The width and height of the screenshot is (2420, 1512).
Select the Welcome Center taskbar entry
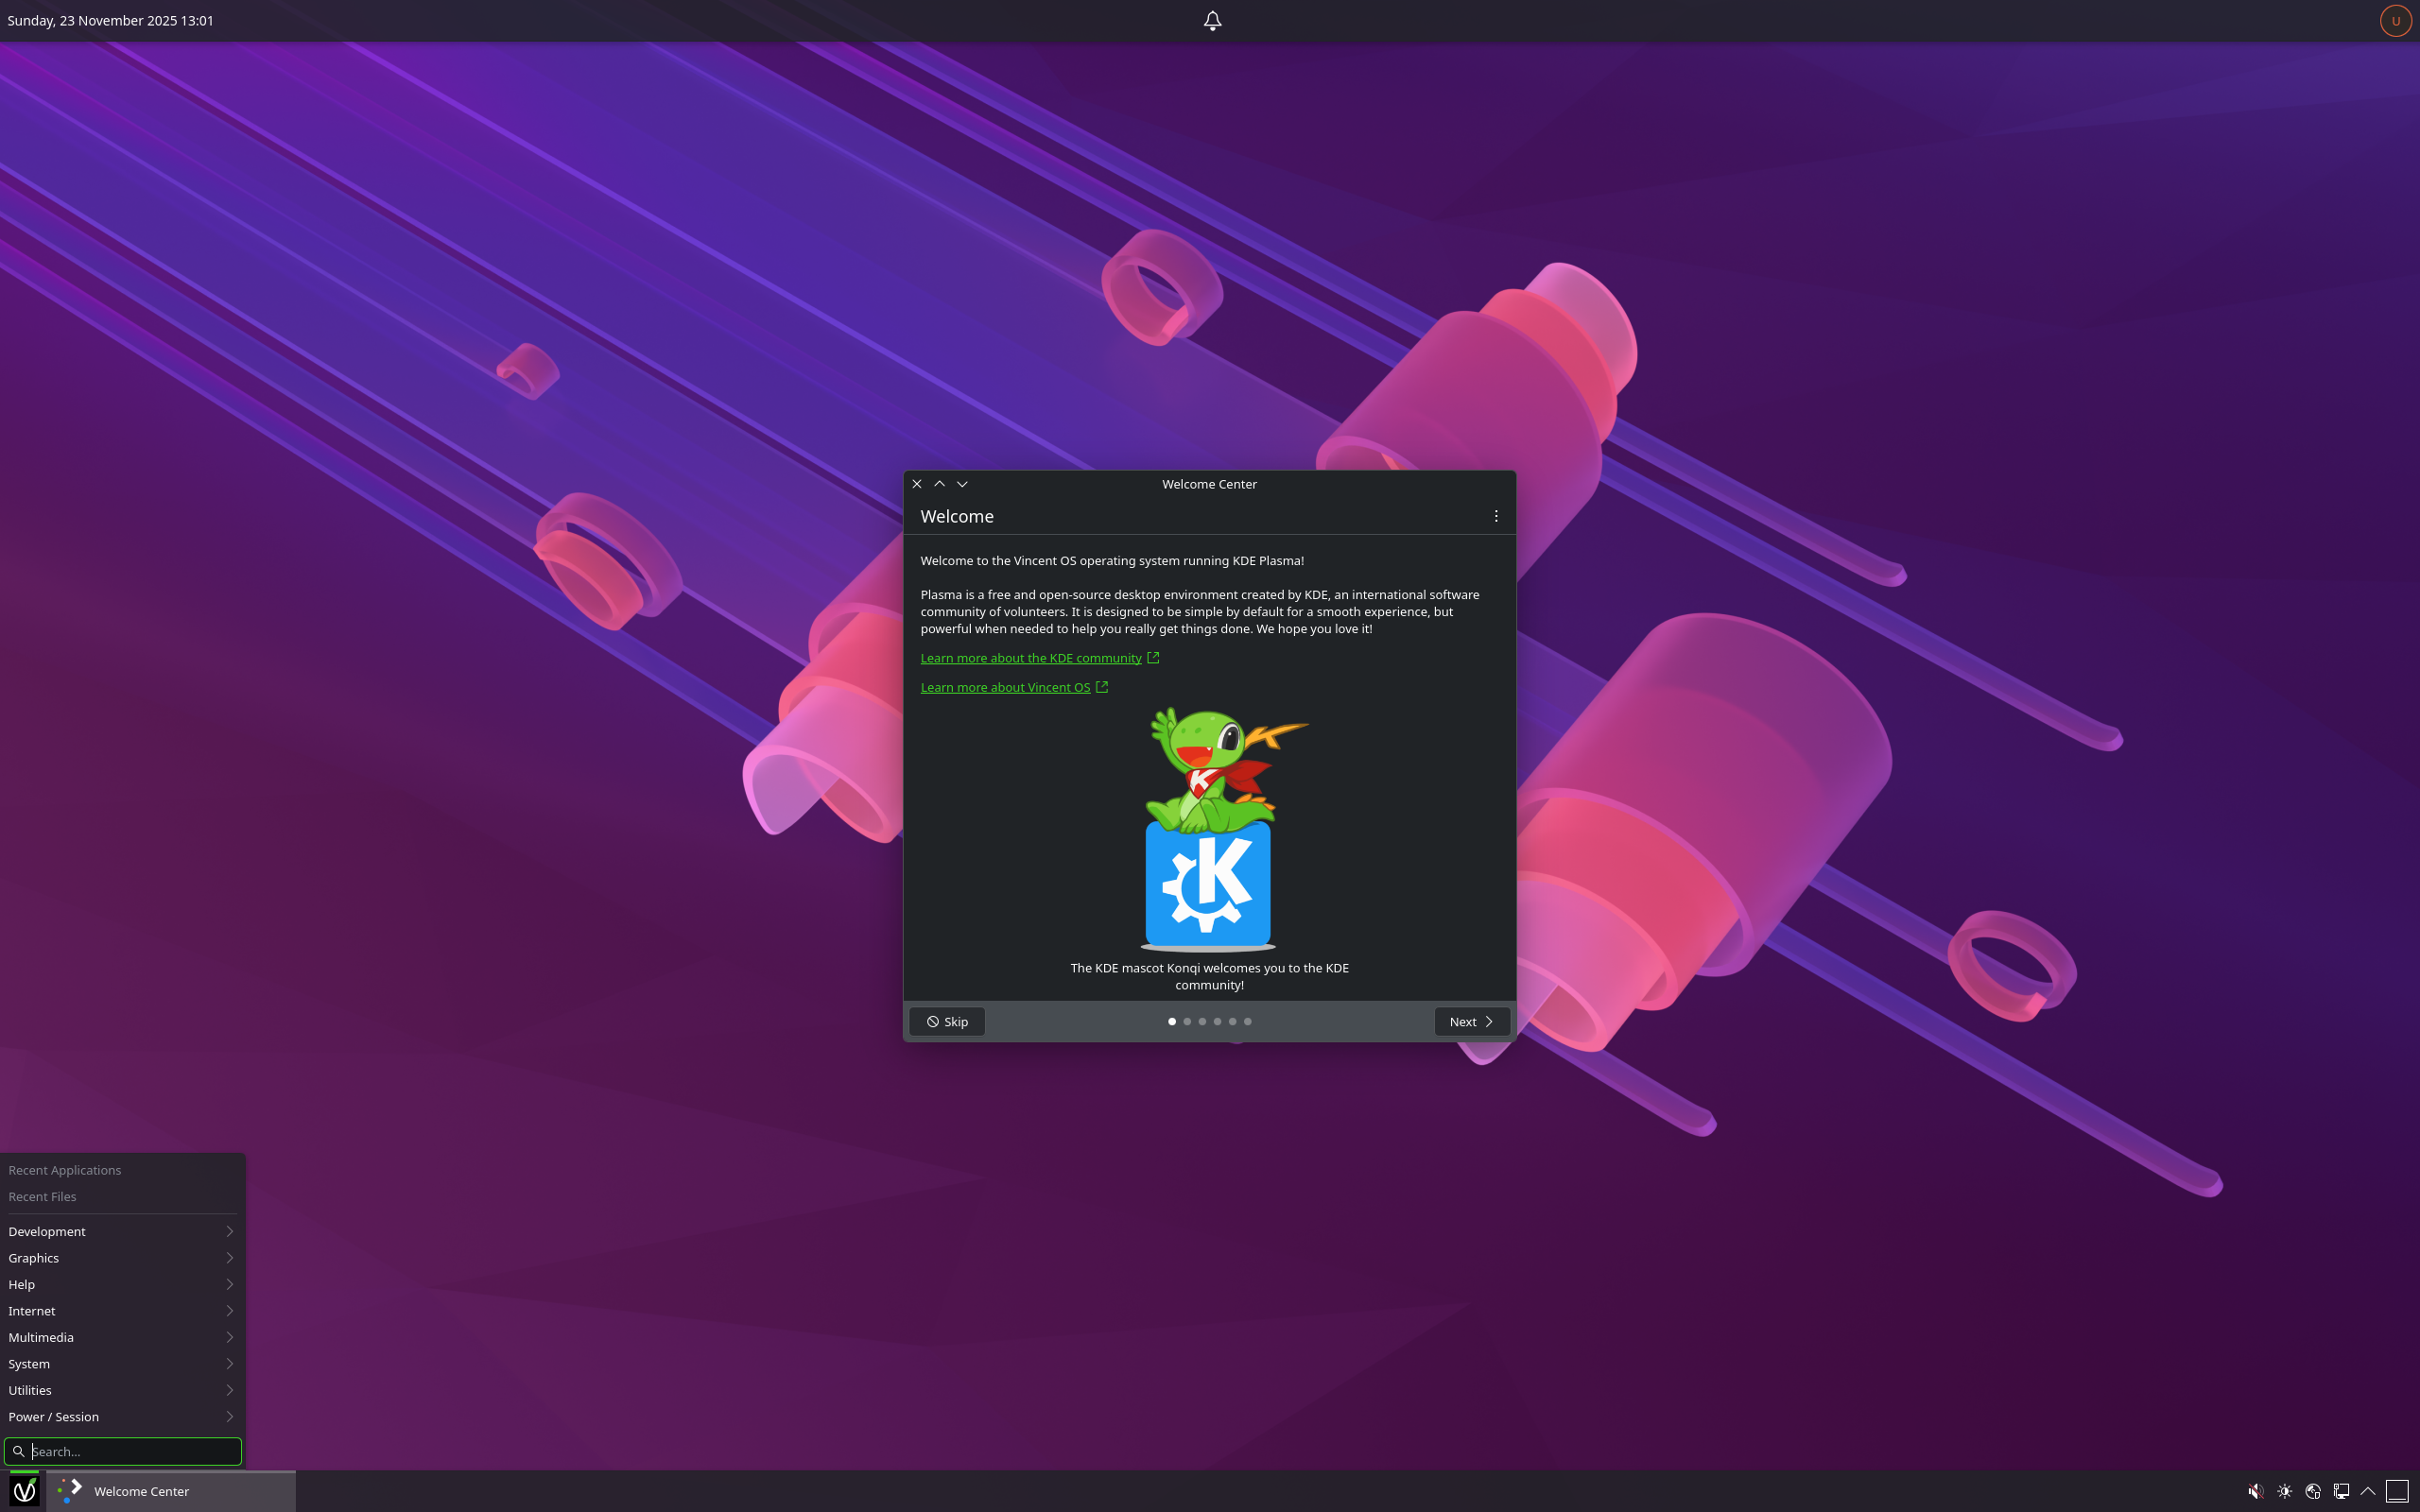coord(171,1491)
